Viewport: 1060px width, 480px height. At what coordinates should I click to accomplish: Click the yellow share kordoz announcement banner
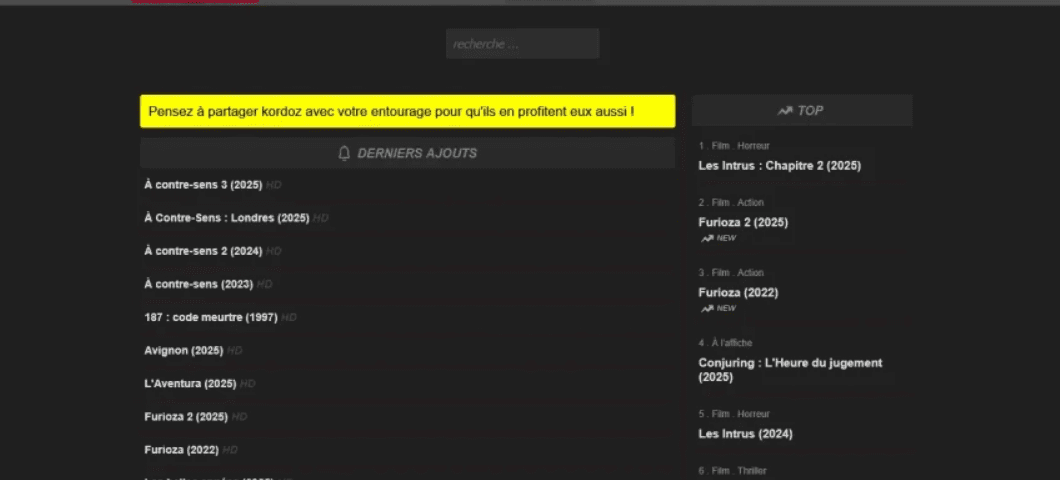(407, 112)
